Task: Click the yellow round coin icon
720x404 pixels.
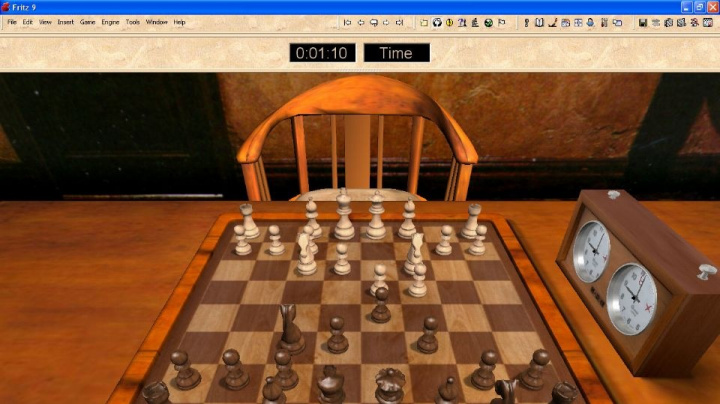Action: point(450,22)
